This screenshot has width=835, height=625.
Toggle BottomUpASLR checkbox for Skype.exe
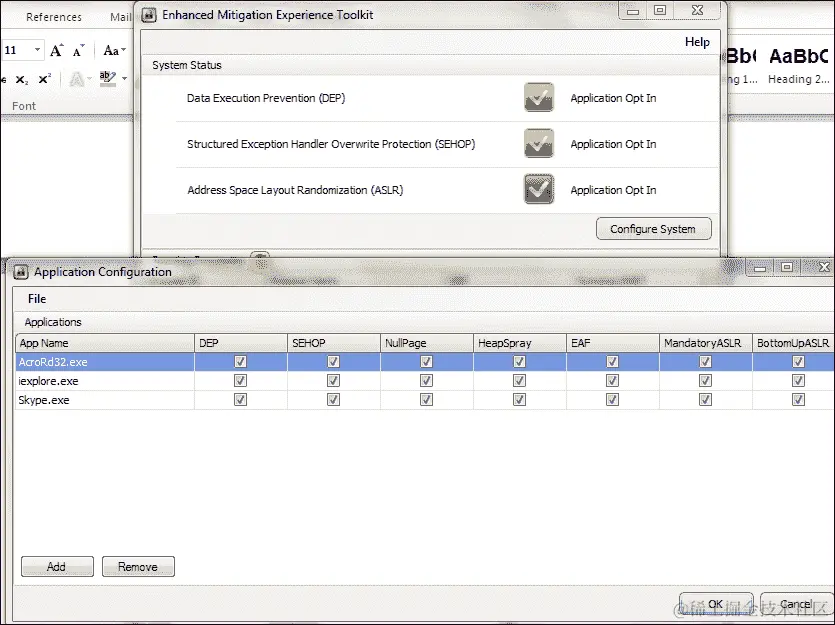(798, 400)
